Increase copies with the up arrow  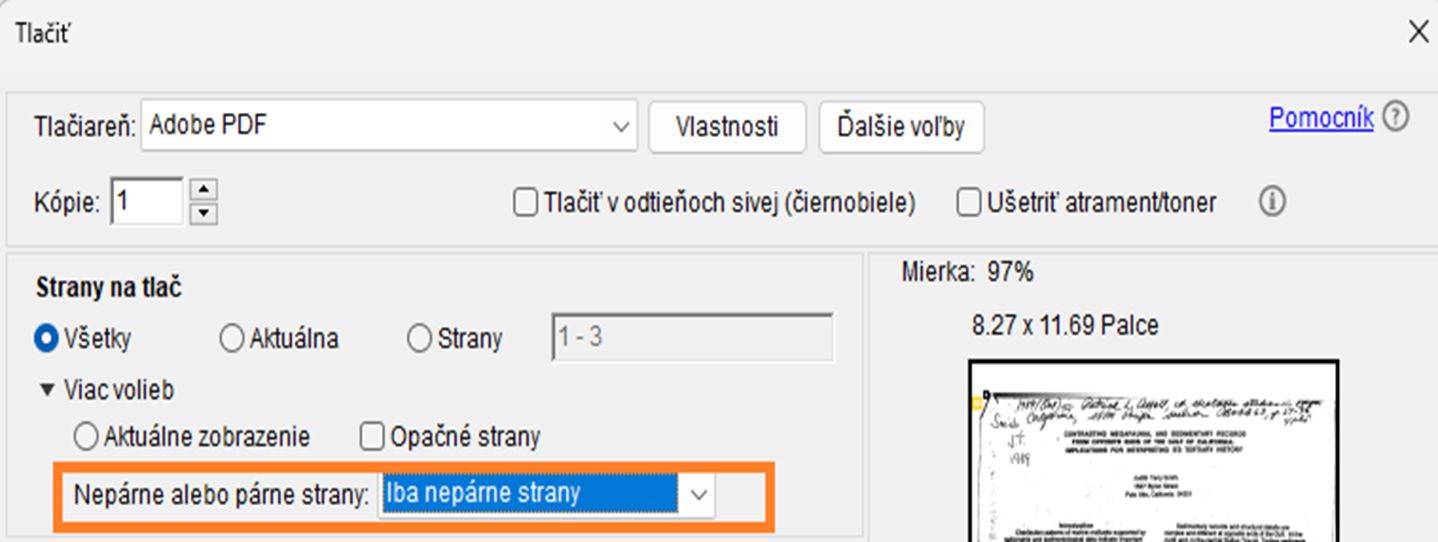(x=204, y=190)
